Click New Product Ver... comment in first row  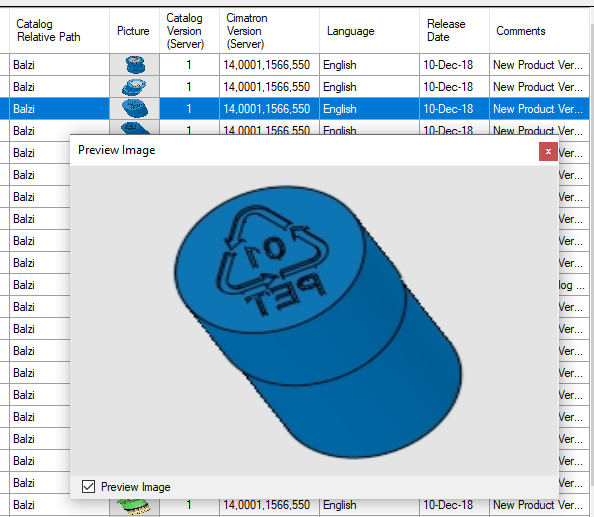click(539, 65)
